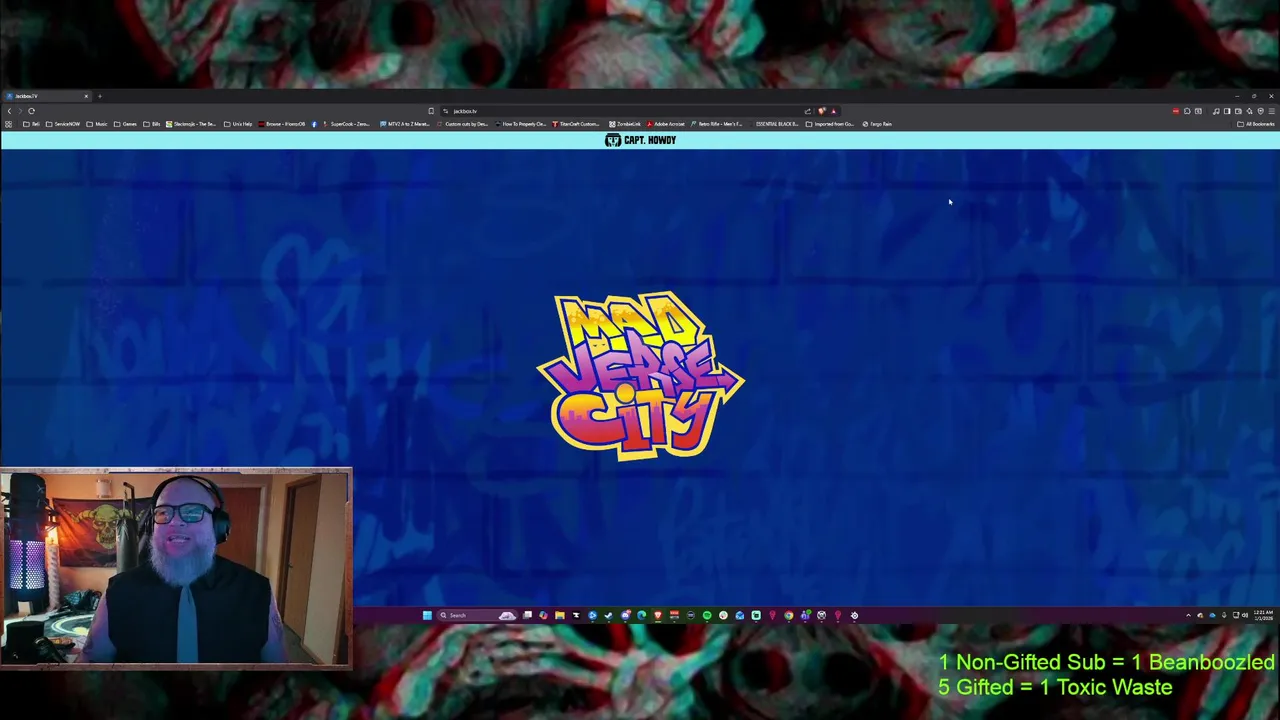Click the CAPT. HOWDY player name banner
Viewport: 1280px width, 720px height.
click(x=640, y=140)
